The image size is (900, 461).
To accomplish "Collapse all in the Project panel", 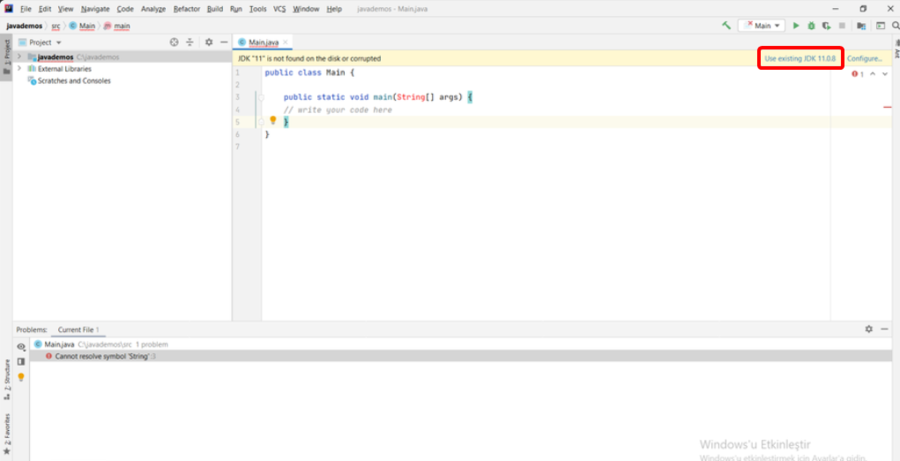I will pyautogui.click(x=190, y=42).
